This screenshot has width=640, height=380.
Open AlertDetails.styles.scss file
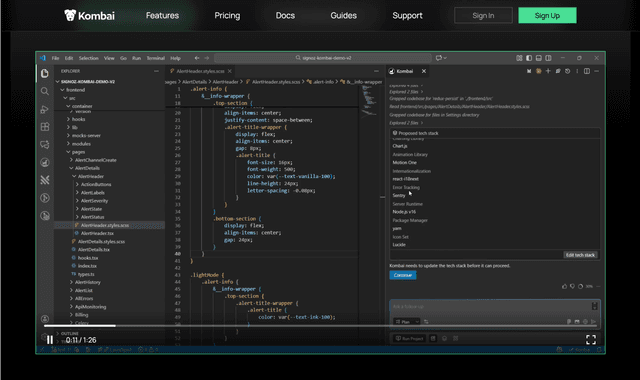point(98,242)
